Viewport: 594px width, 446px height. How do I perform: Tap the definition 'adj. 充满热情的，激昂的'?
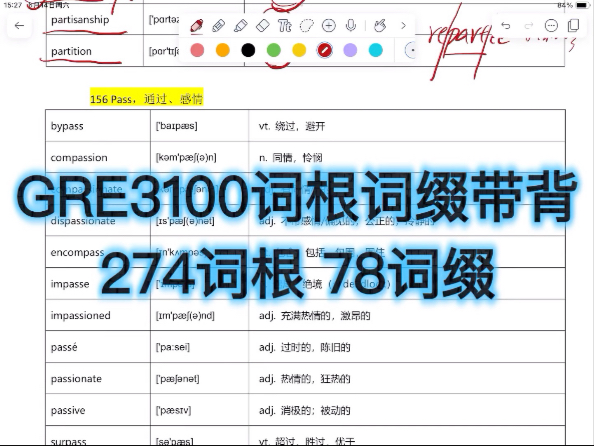coord(314,316)
